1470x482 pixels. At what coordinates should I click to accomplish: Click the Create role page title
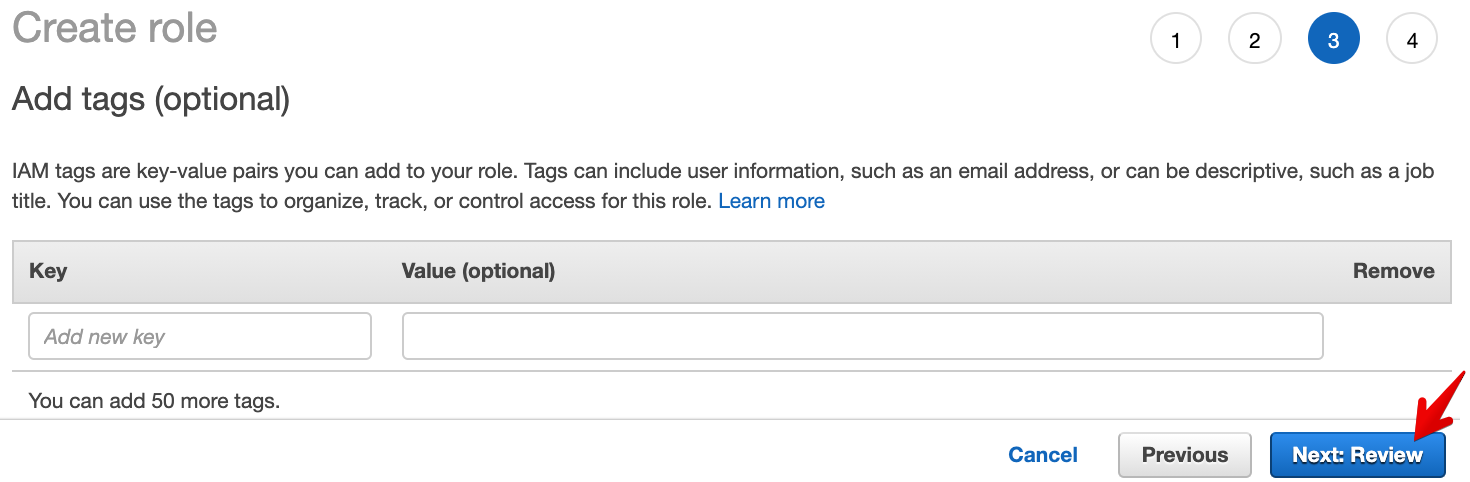pos(115,28)
